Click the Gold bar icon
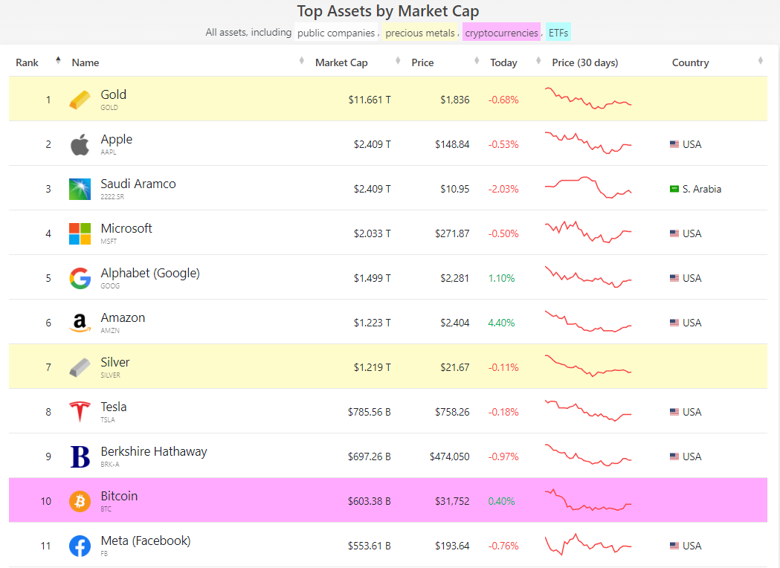This screenshot has height=568, width=780. click(80, 100)
